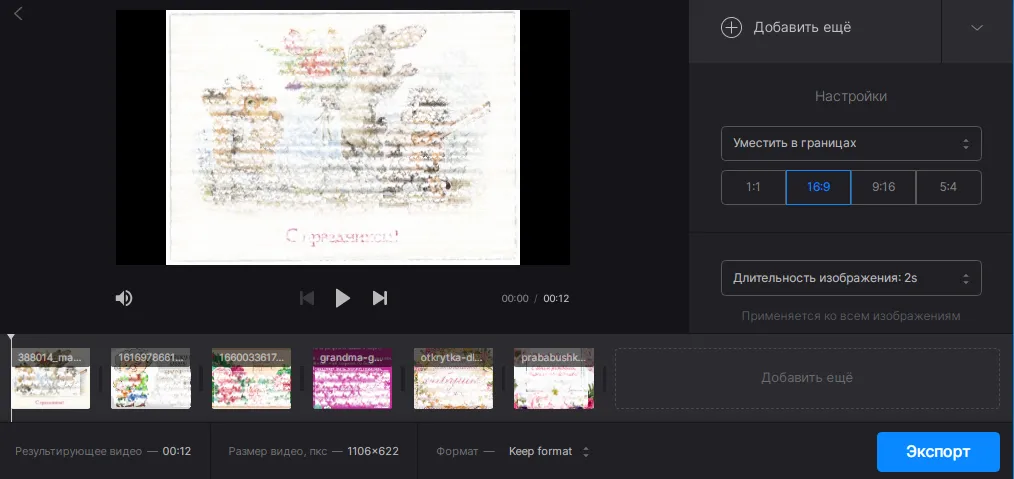Select the 1:1 aspect ratio

pyautogui.click(x=753, y=187)
